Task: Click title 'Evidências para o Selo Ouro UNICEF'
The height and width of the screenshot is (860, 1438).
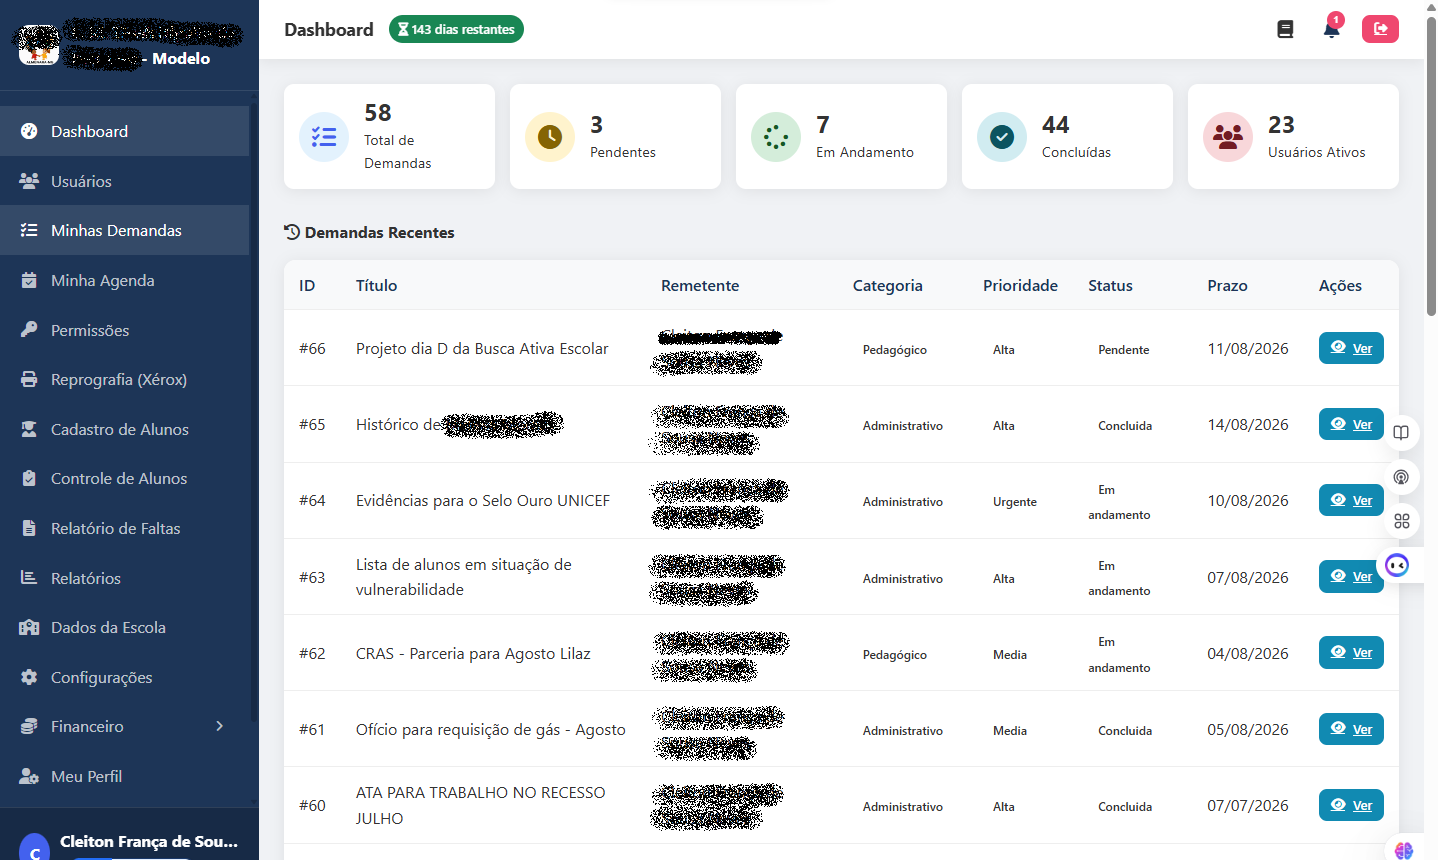Action: point(483,500)
